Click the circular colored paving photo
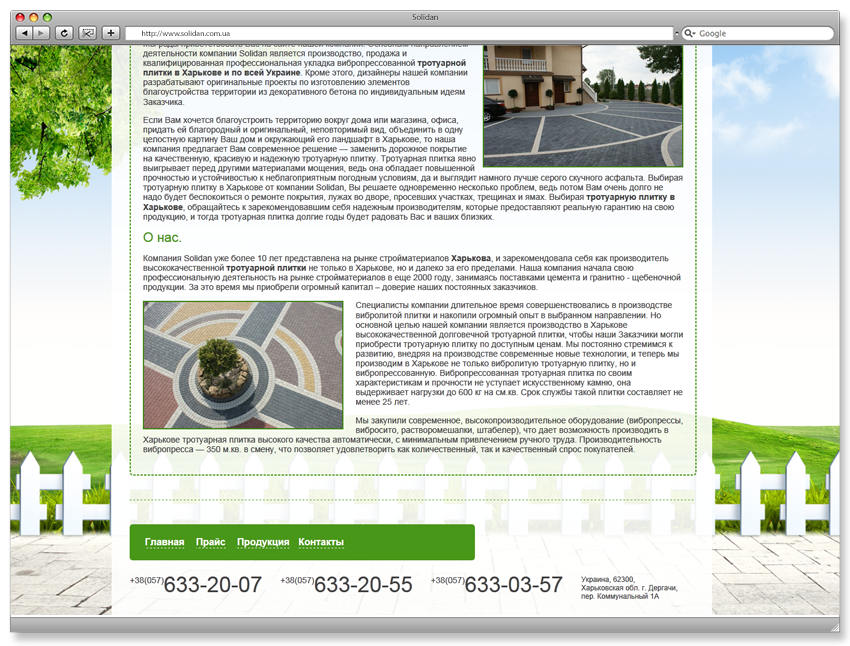 tap(243, 365)
